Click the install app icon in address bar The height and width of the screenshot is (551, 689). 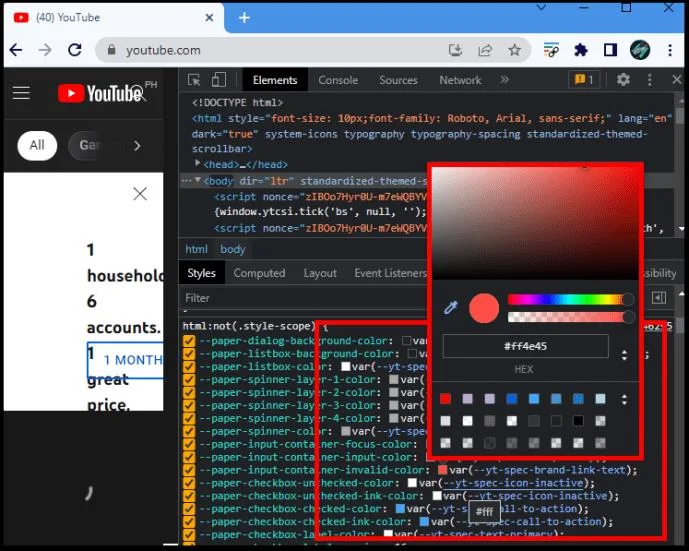pyautogui.click(x=455, y=50)
